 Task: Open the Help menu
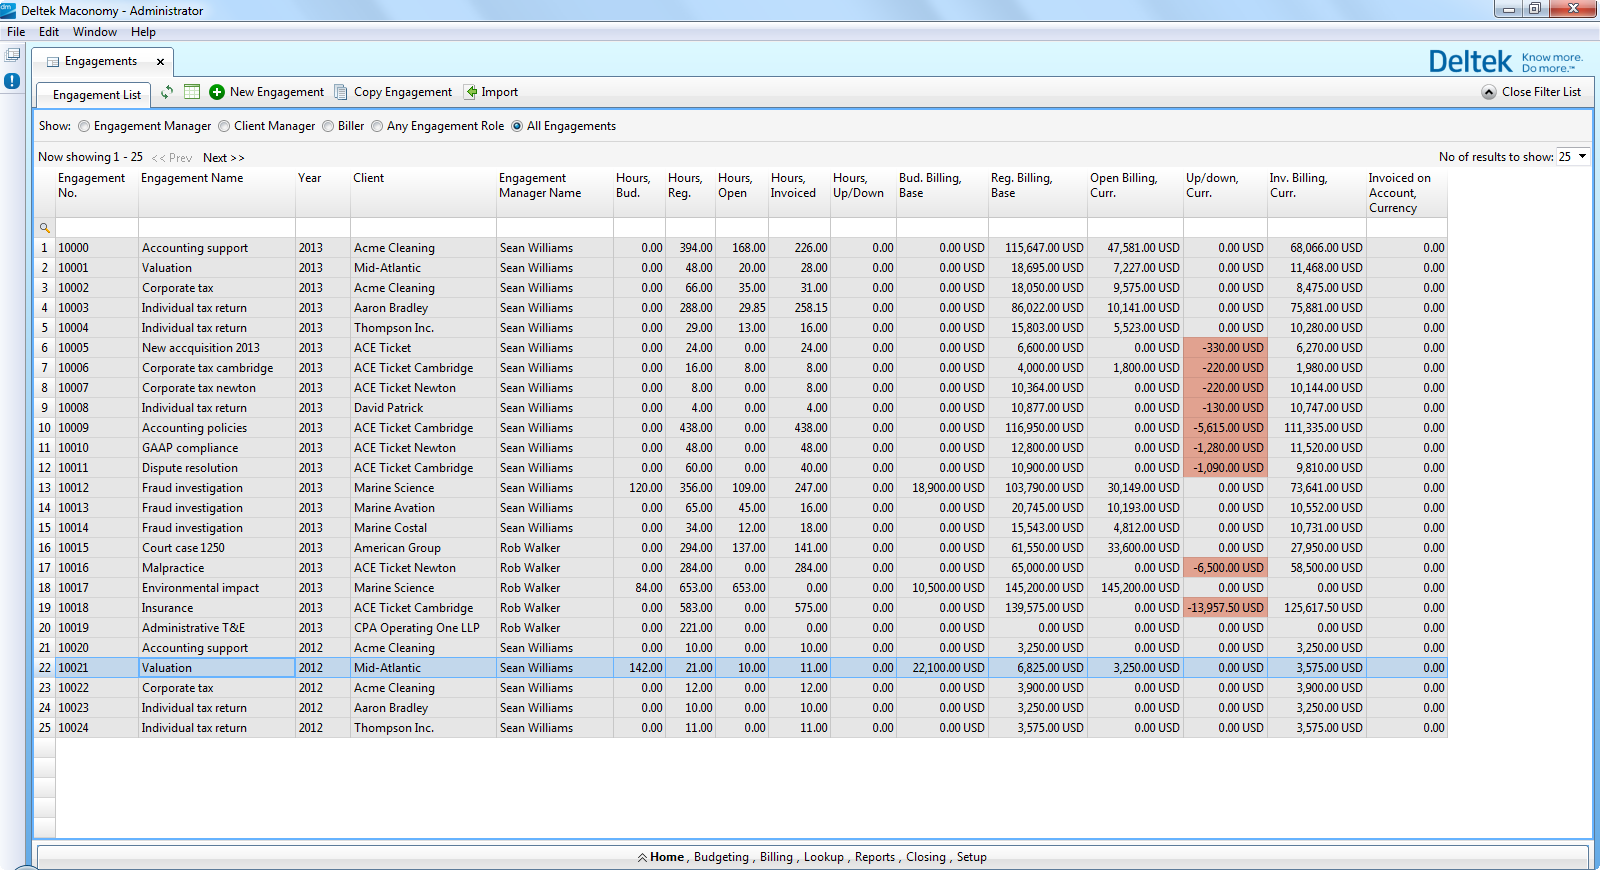tap(143, 32)
